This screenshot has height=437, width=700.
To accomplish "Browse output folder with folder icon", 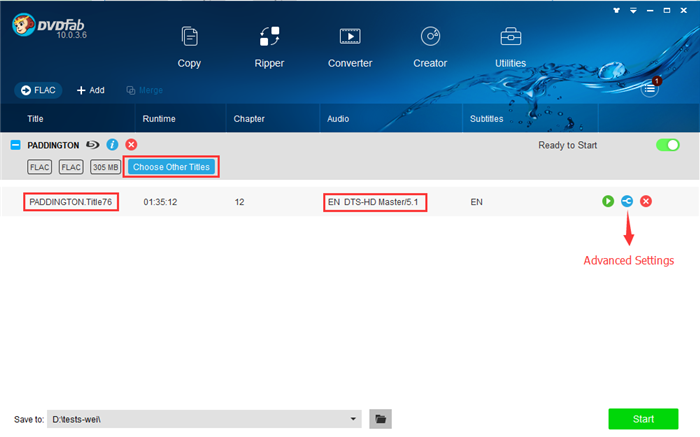I will [x=380, y=419].
